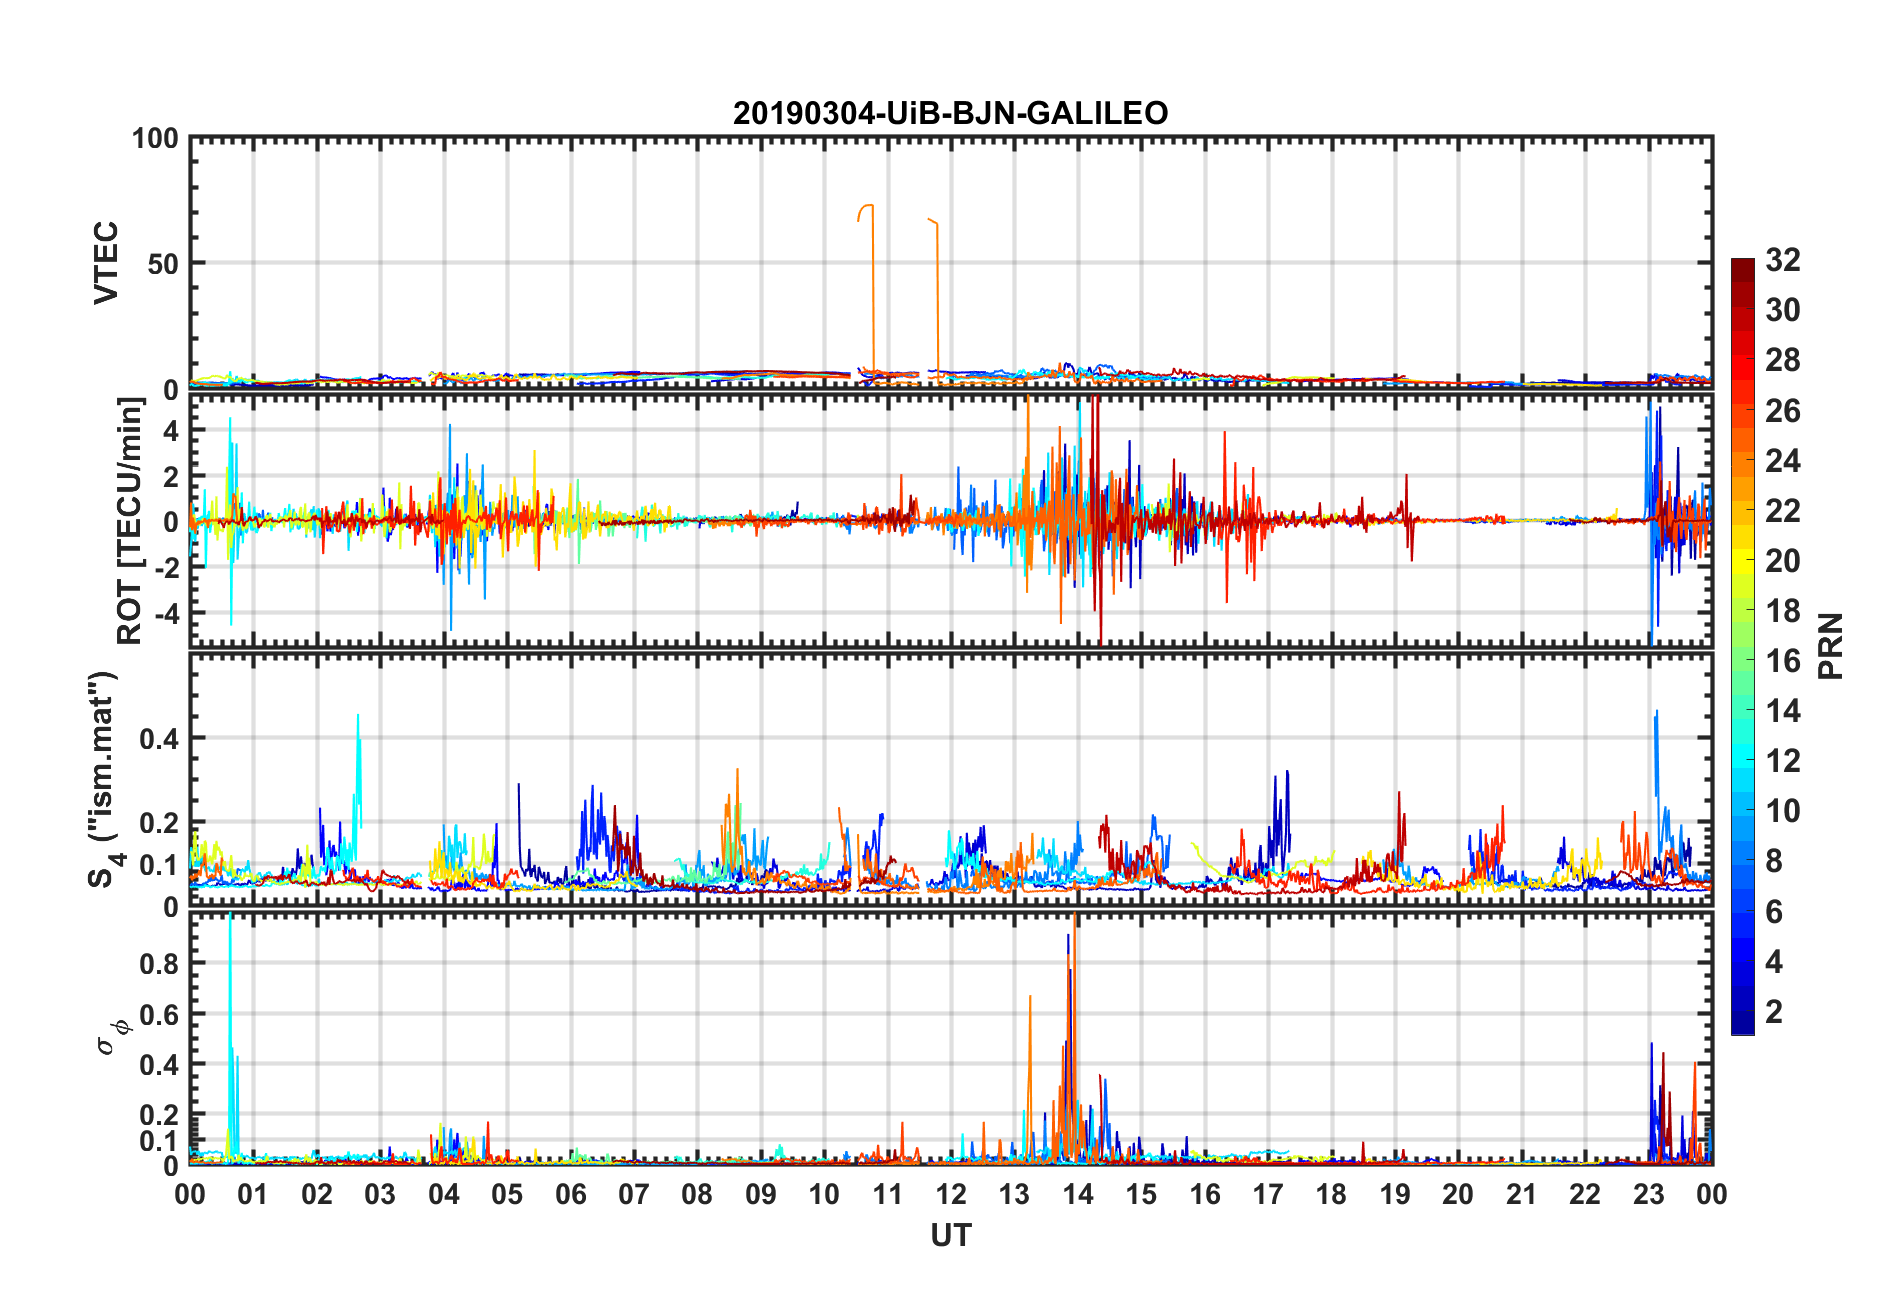Click colorbar tick label 12
Screen dimensions: 1902x1292
[x=1783, y=760]
